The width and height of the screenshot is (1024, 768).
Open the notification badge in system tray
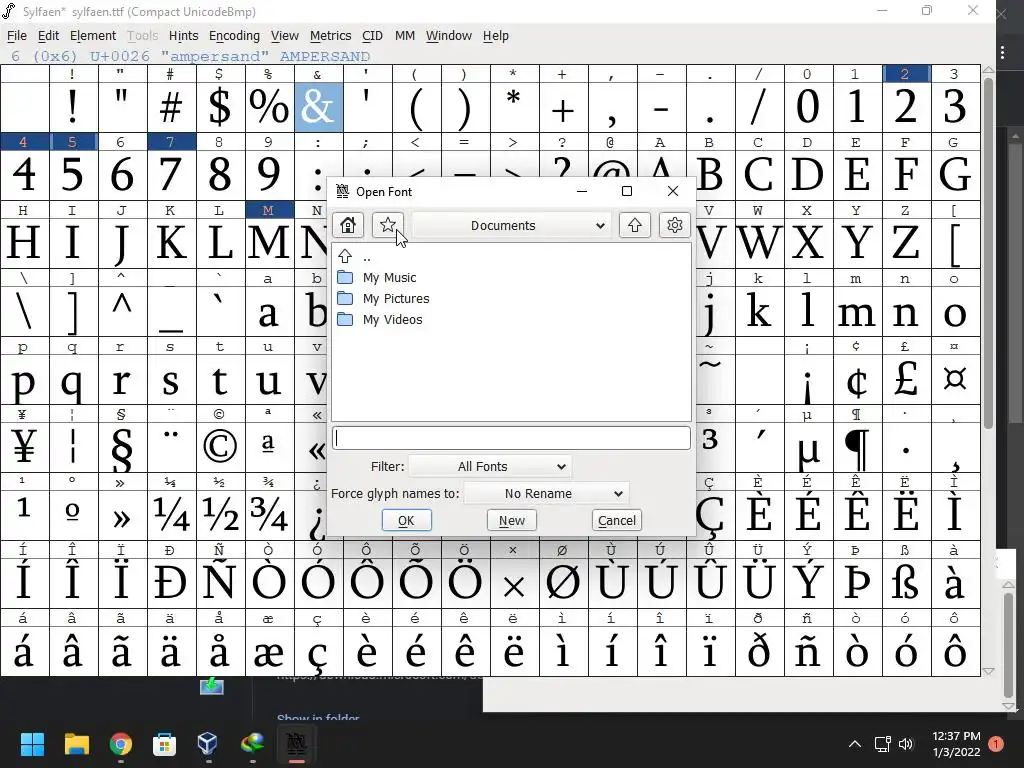996,744
